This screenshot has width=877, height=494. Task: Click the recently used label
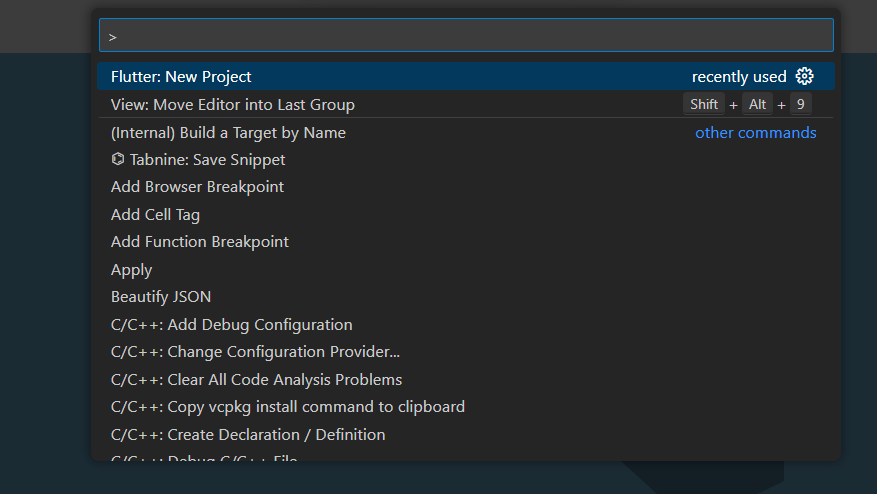739,77
